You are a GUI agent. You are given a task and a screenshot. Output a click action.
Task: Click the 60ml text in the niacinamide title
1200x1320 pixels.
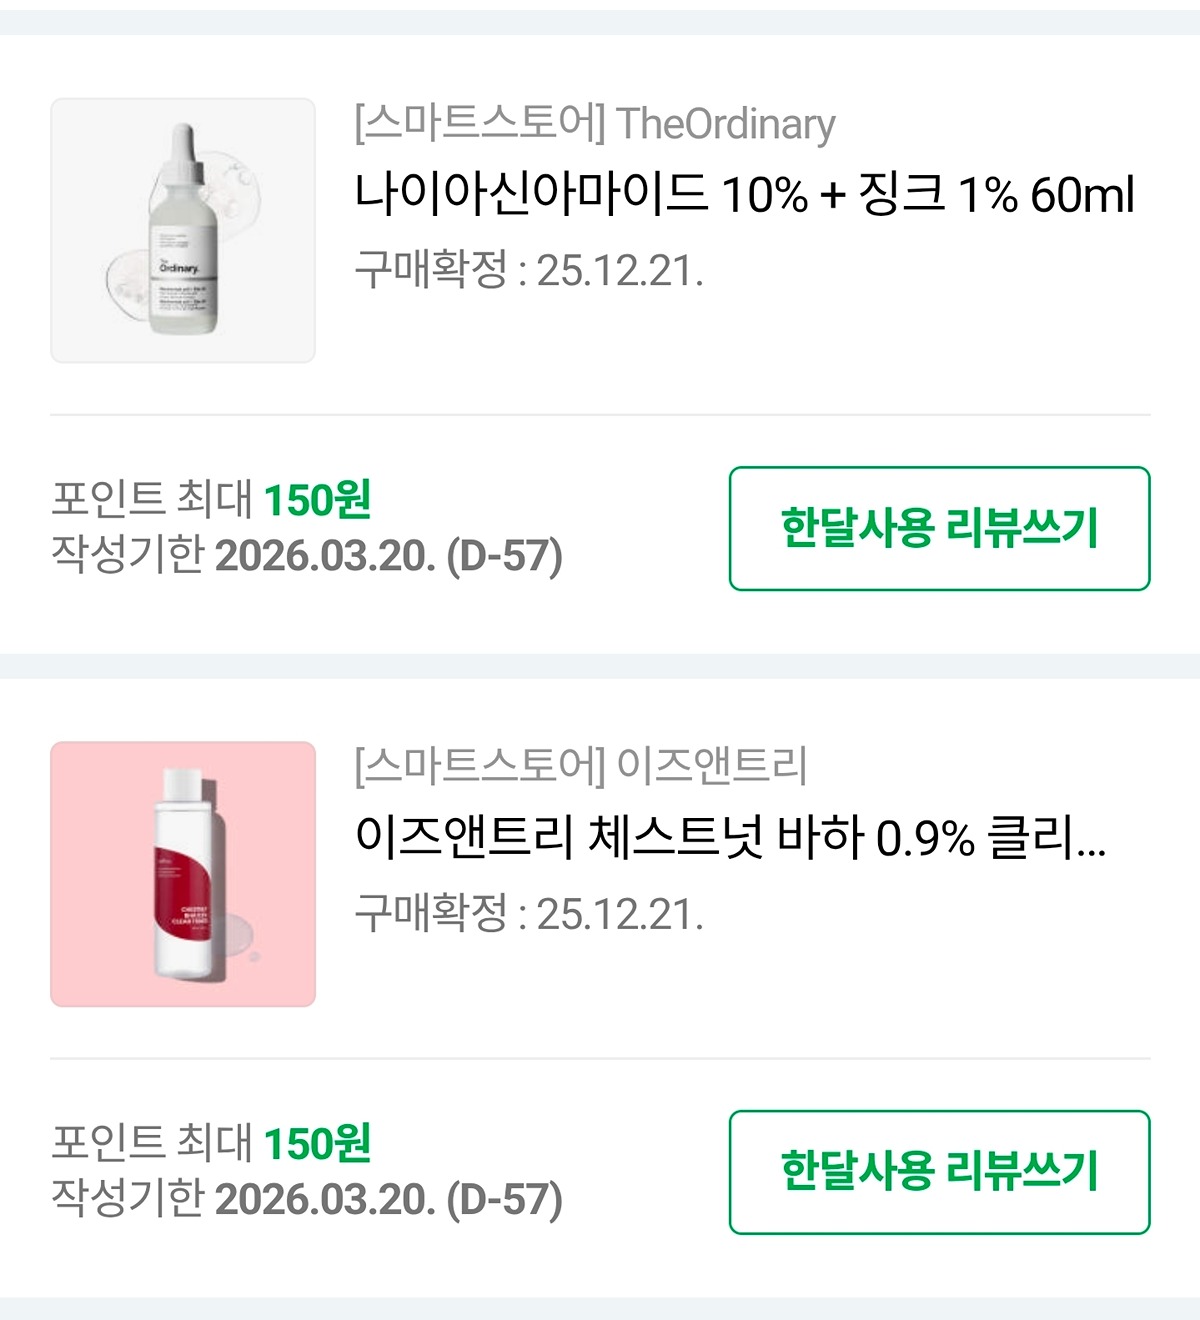tap(1083, 194)
